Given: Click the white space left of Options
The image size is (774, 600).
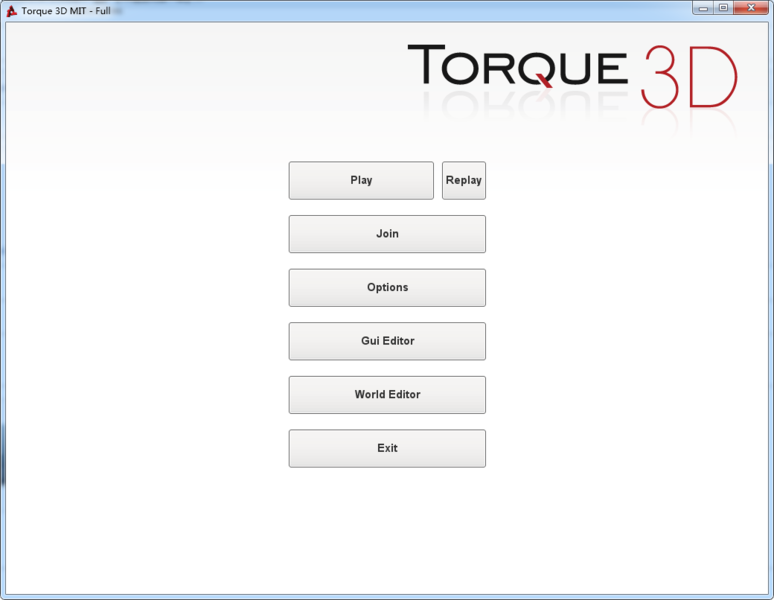Looking at the screenshot, I should (150, 288).
